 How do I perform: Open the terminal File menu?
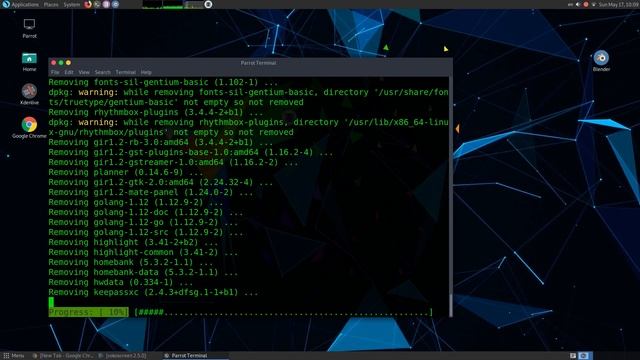point(55,72)
